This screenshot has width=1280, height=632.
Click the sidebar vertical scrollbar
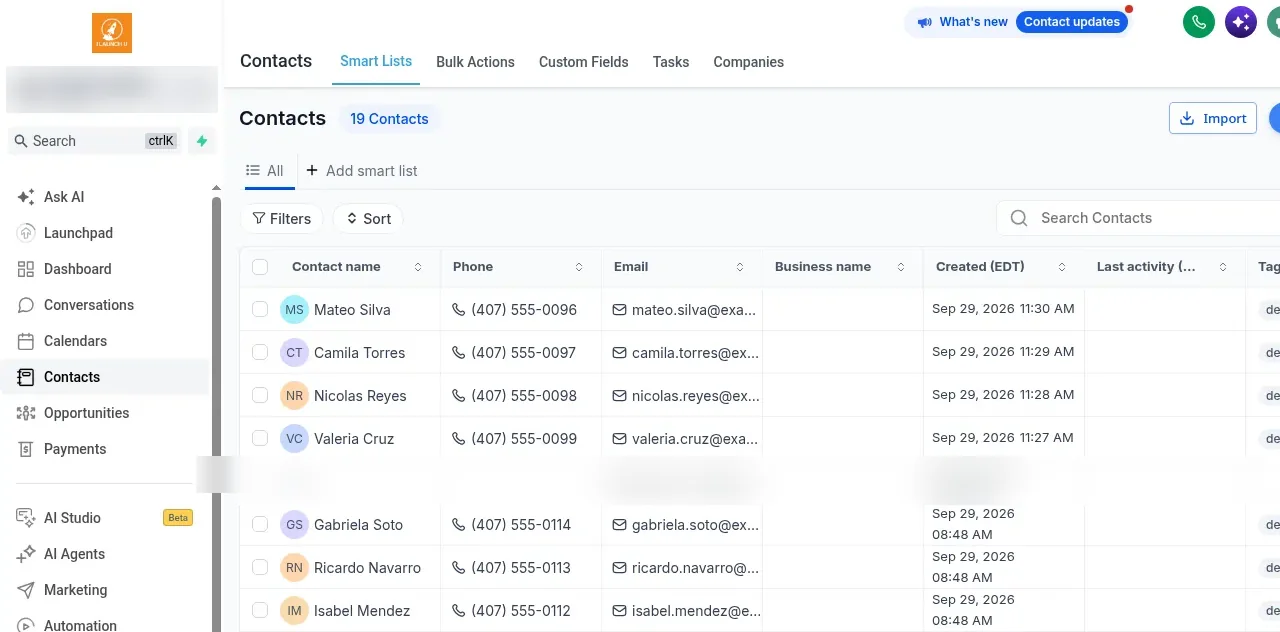[x=216, y=412]
